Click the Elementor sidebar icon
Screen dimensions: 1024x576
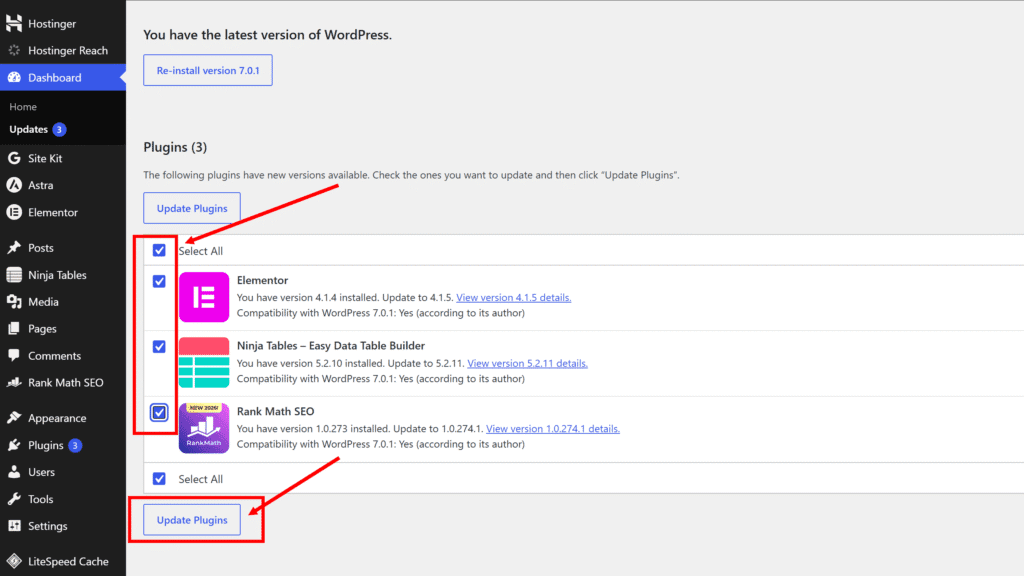pyautogui.click(x=14, y=212)
